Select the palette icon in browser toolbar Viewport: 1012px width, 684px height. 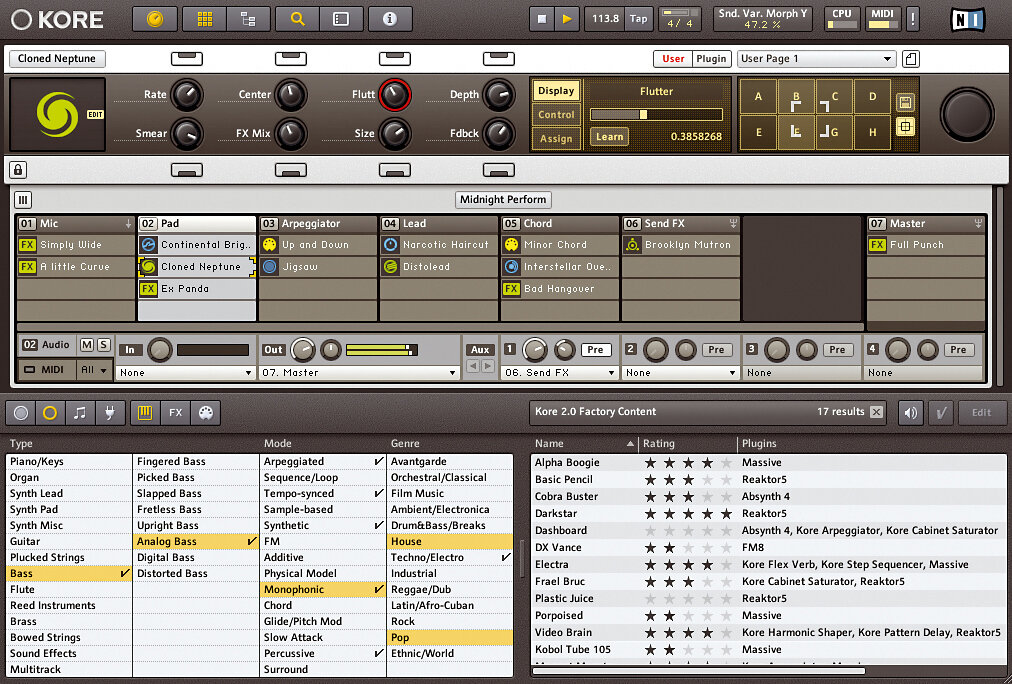pos(206,413)
